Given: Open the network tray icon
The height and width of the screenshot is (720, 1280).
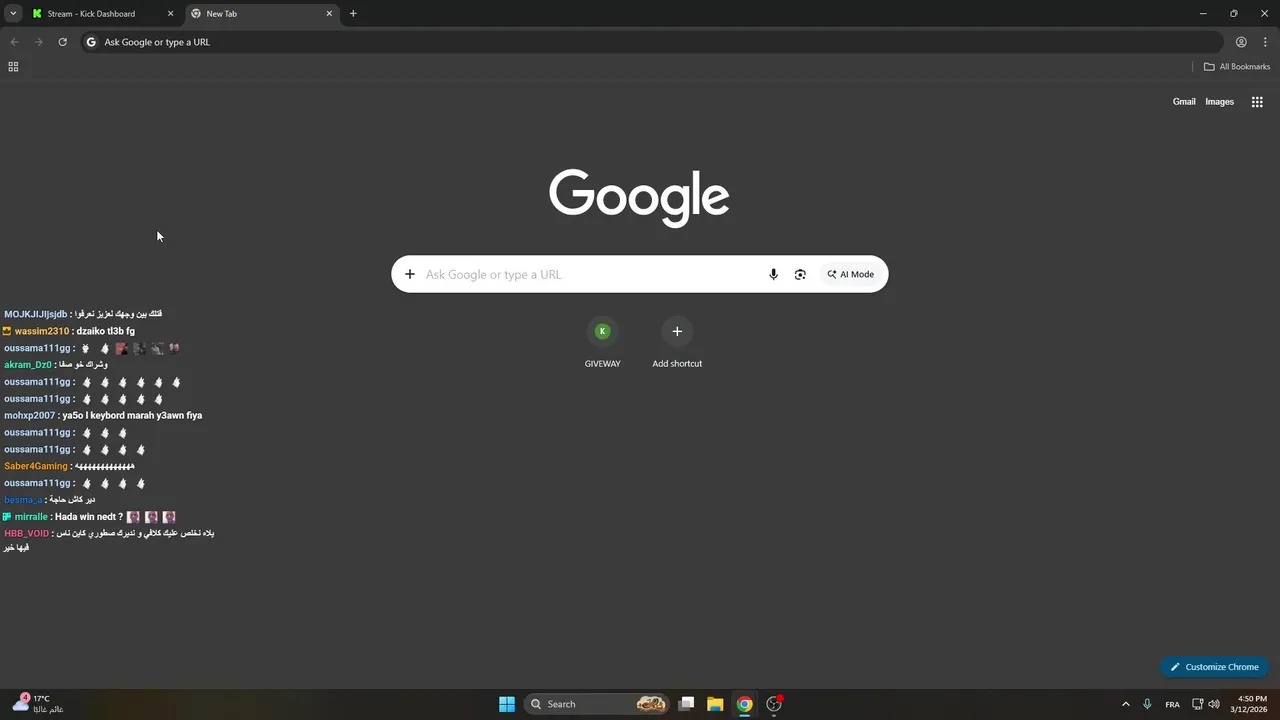Looking at the screenshot, I should (x=1198, y=704).
